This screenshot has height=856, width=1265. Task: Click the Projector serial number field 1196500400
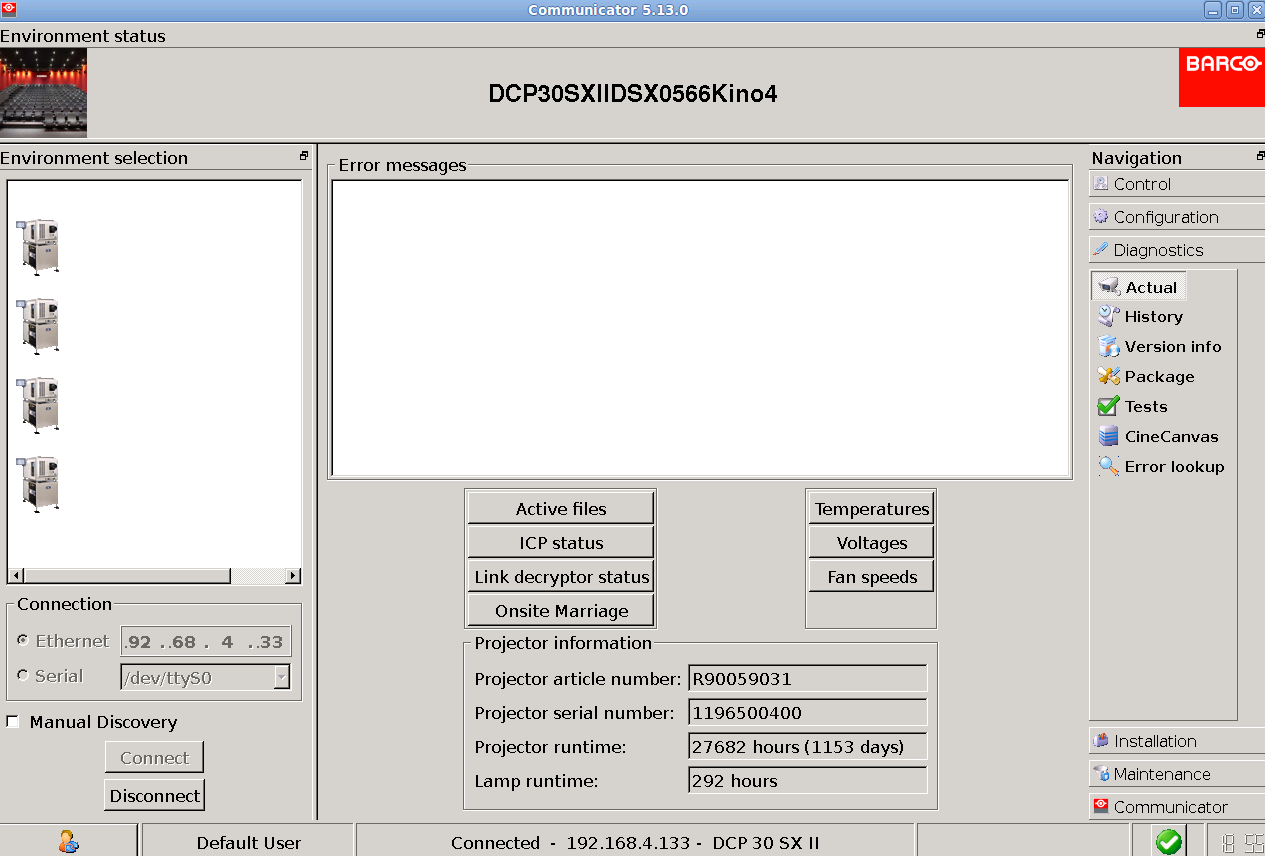pyautogui.click(x=808, y=713)
